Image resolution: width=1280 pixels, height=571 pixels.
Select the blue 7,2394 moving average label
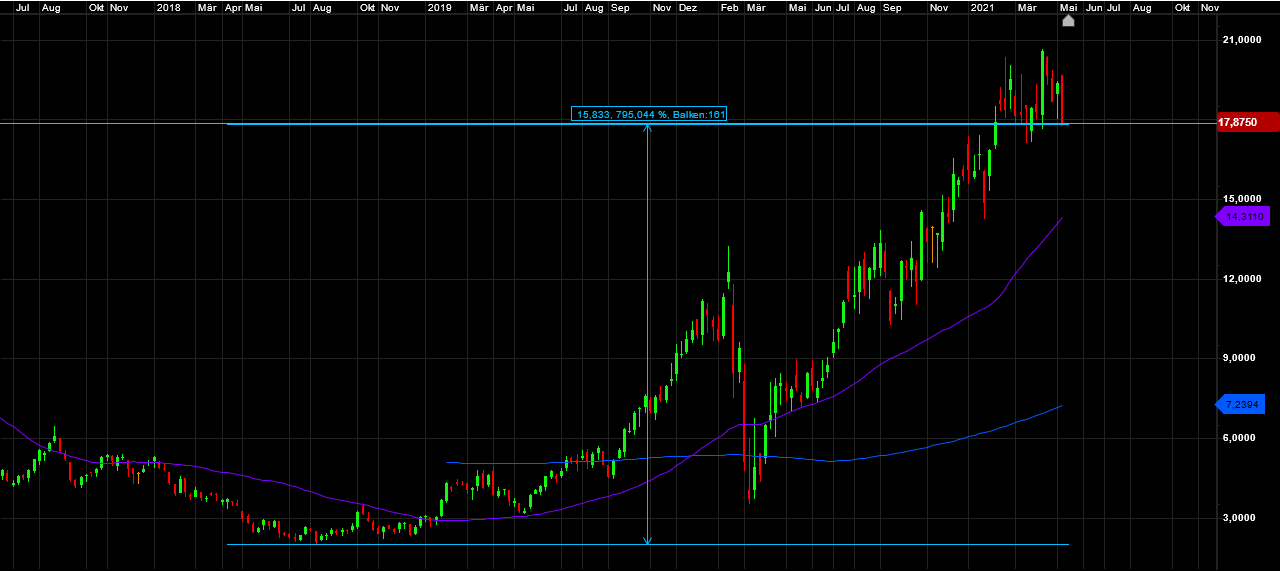[1239, 404]
